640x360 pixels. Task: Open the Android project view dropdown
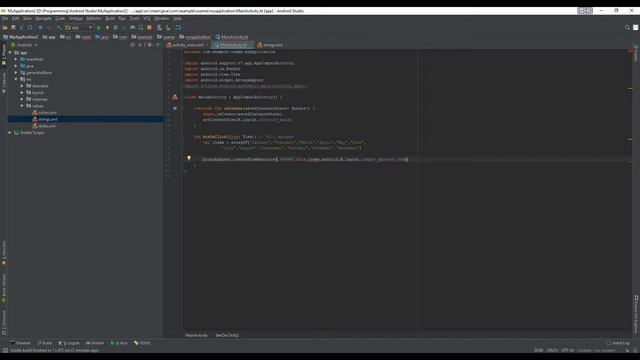point(24,45)
